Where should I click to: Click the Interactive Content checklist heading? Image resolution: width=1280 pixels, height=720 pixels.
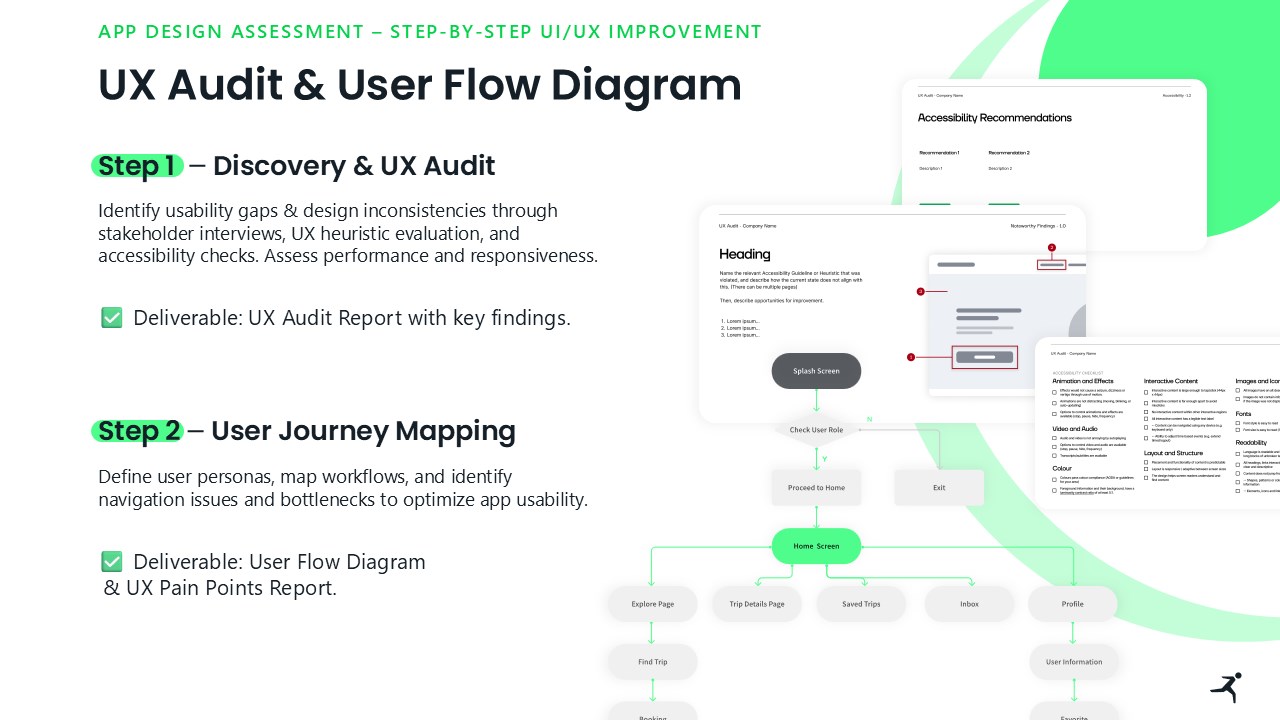[1171, 381]
